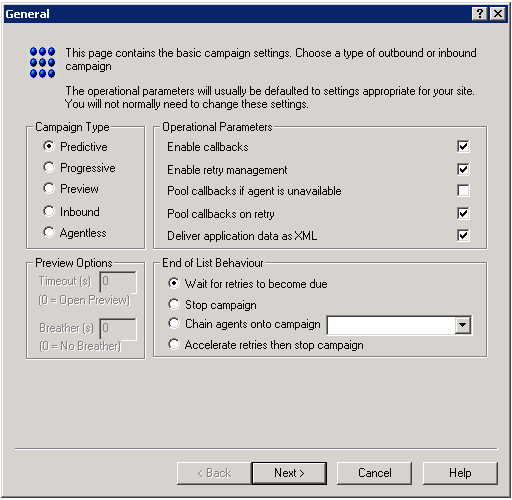Image resolution: width=512 pixels, height=500 pixels.
Task: Uncheck Deliver application data as XML
Action: [x=463, y=235]
